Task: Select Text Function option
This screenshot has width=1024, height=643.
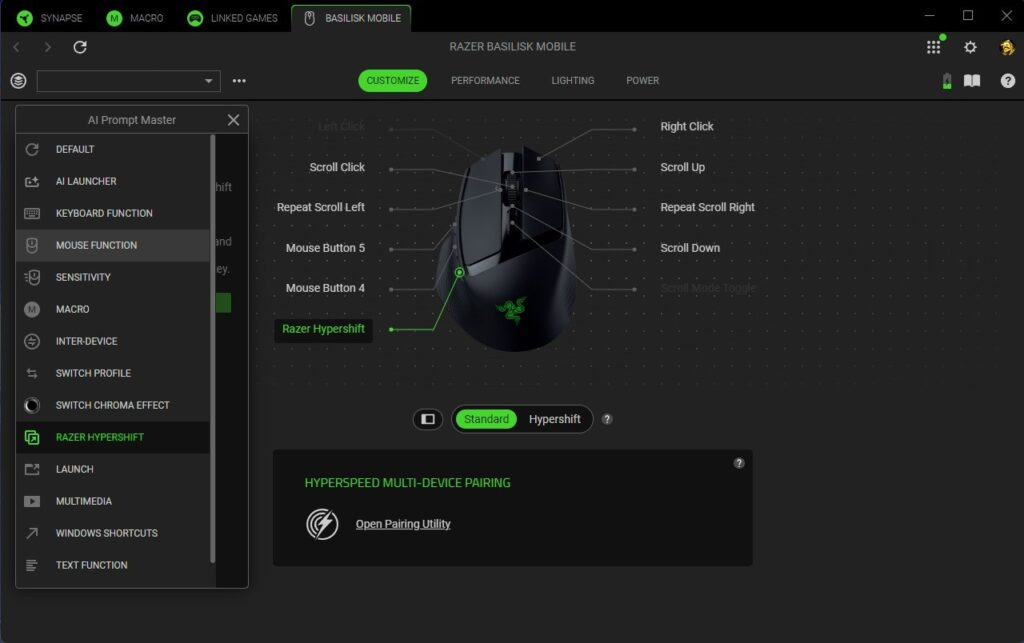Action: pyautogui.click(x=113, y=565)
